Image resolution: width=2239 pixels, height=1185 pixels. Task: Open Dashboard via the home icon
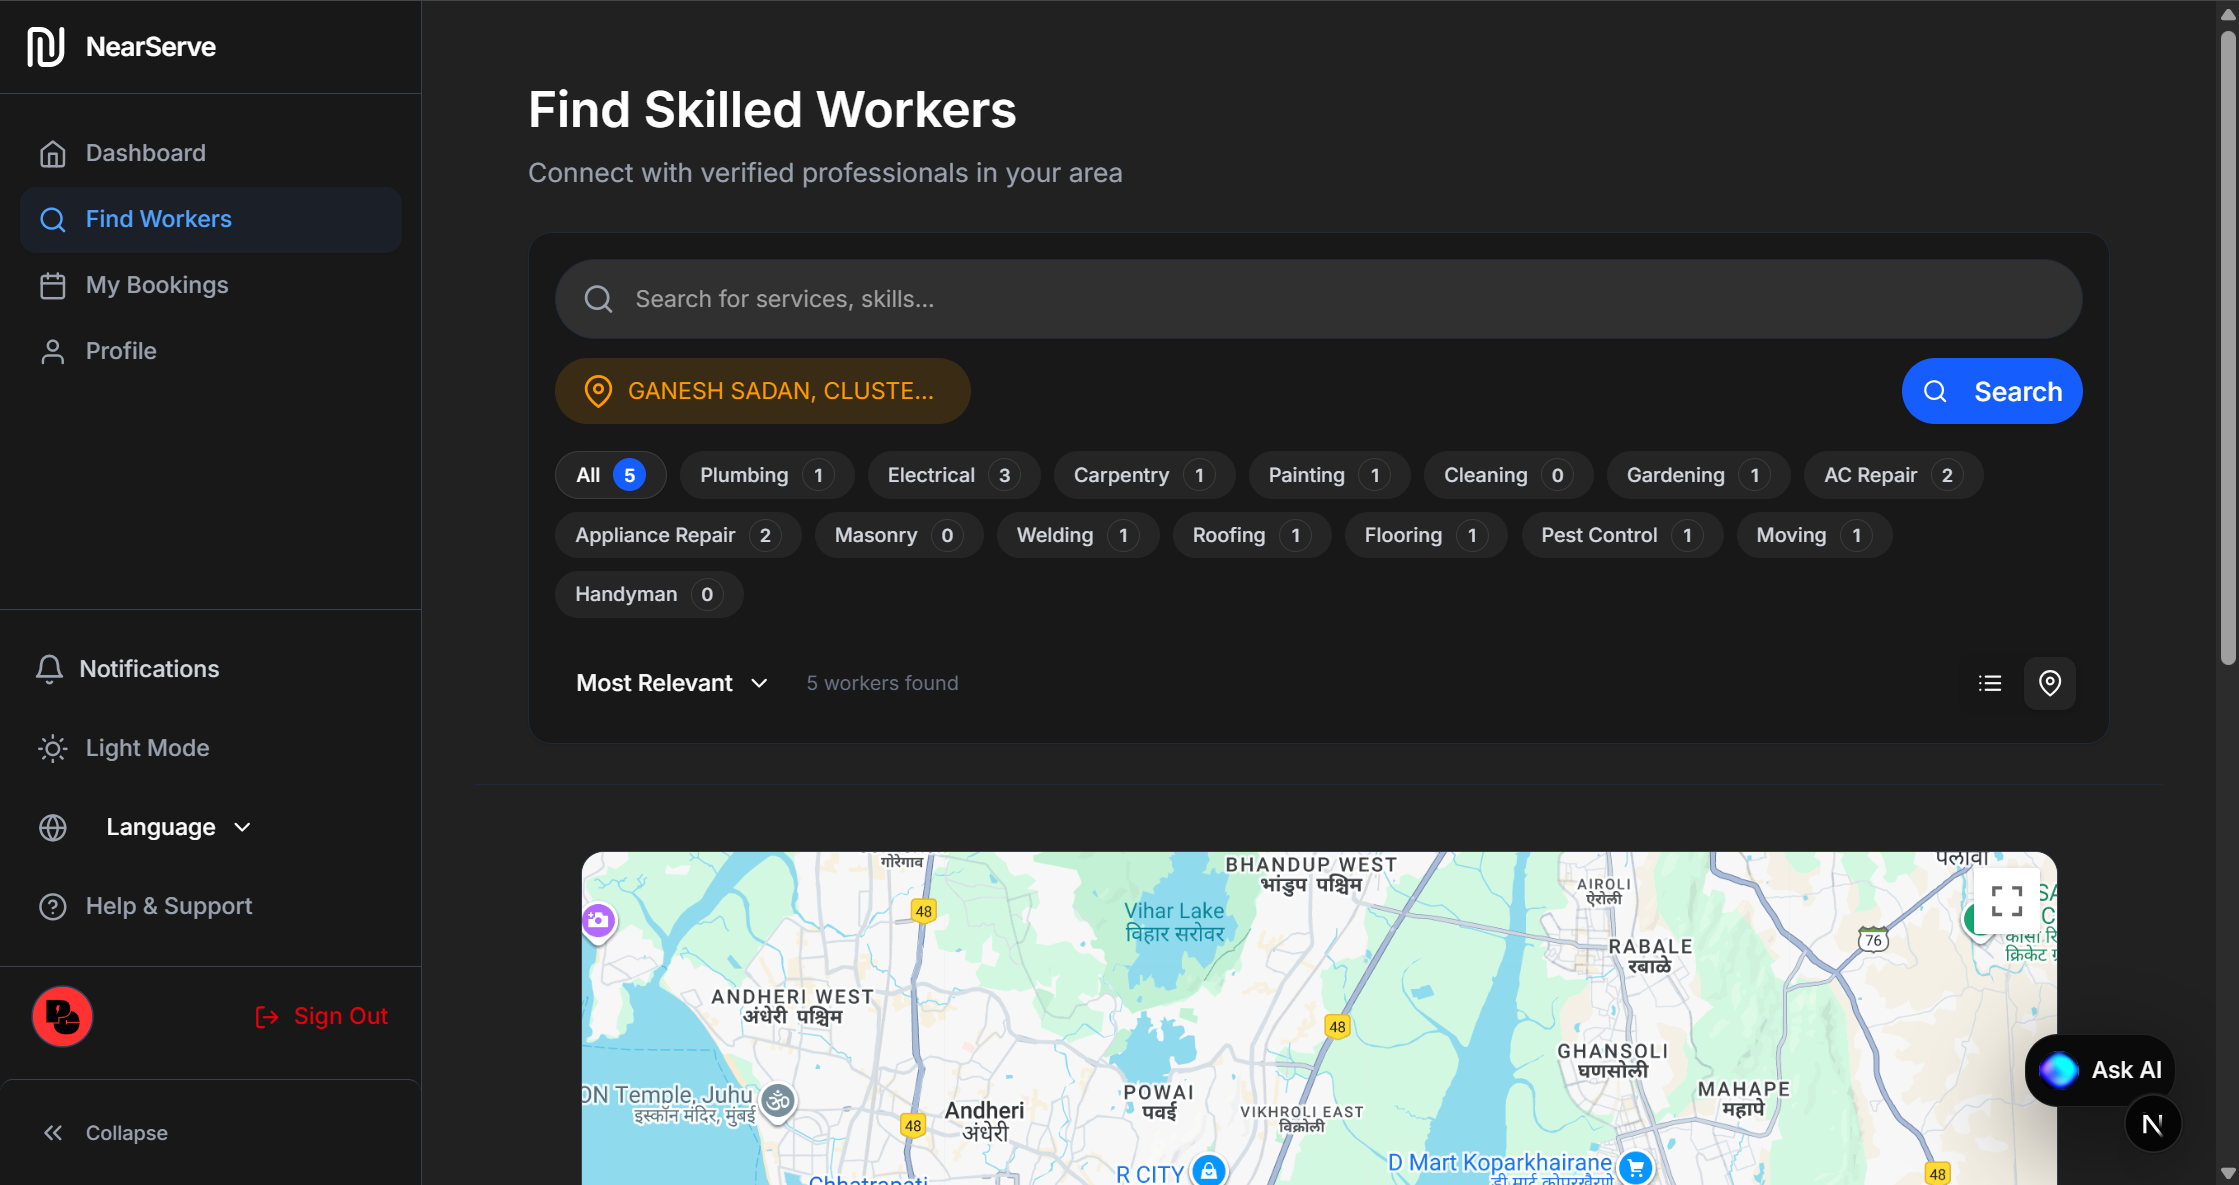click(x=52, y=152)
